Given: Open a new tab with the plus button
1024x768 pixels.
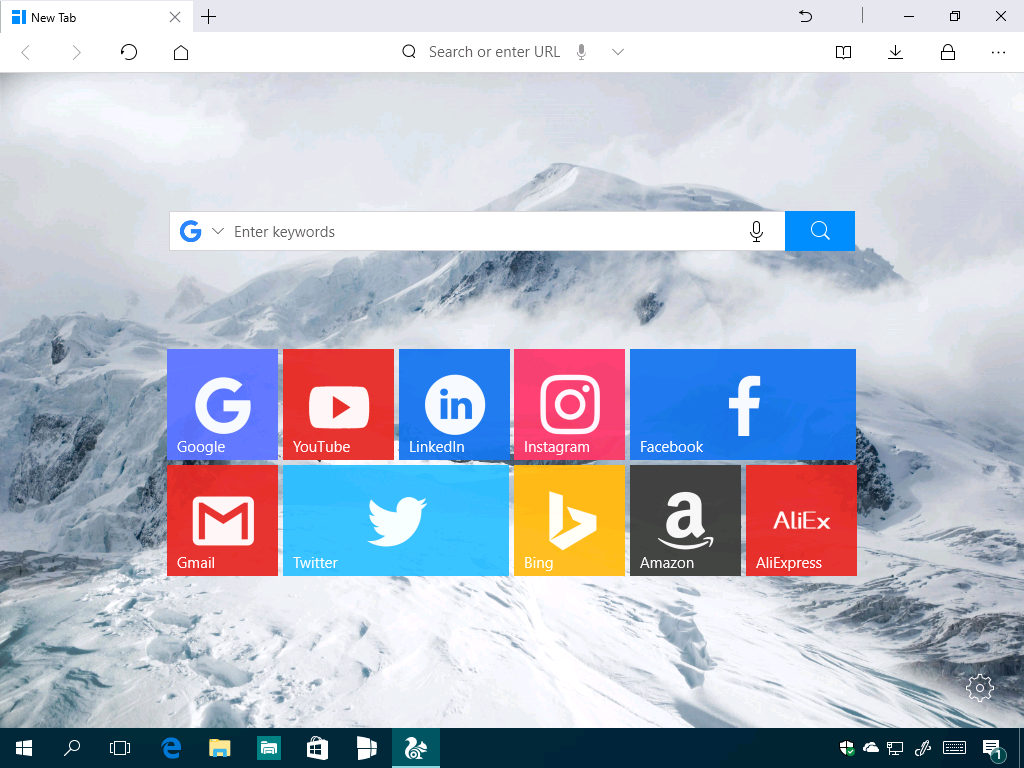Looking at the screenshot, I should coord(208,16).
